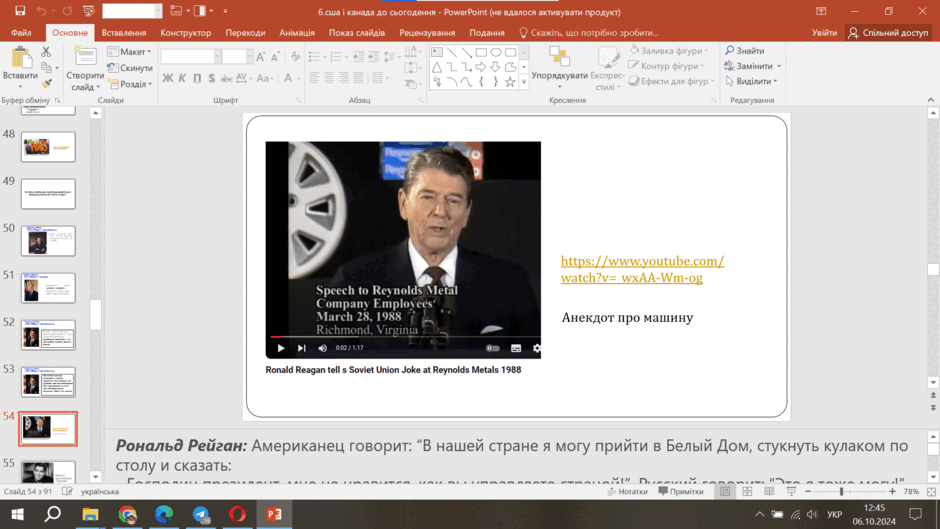Viewport: 940px width, 529px height.
Task: Toggle Underline (П) formatting
Action: [197, 78]
